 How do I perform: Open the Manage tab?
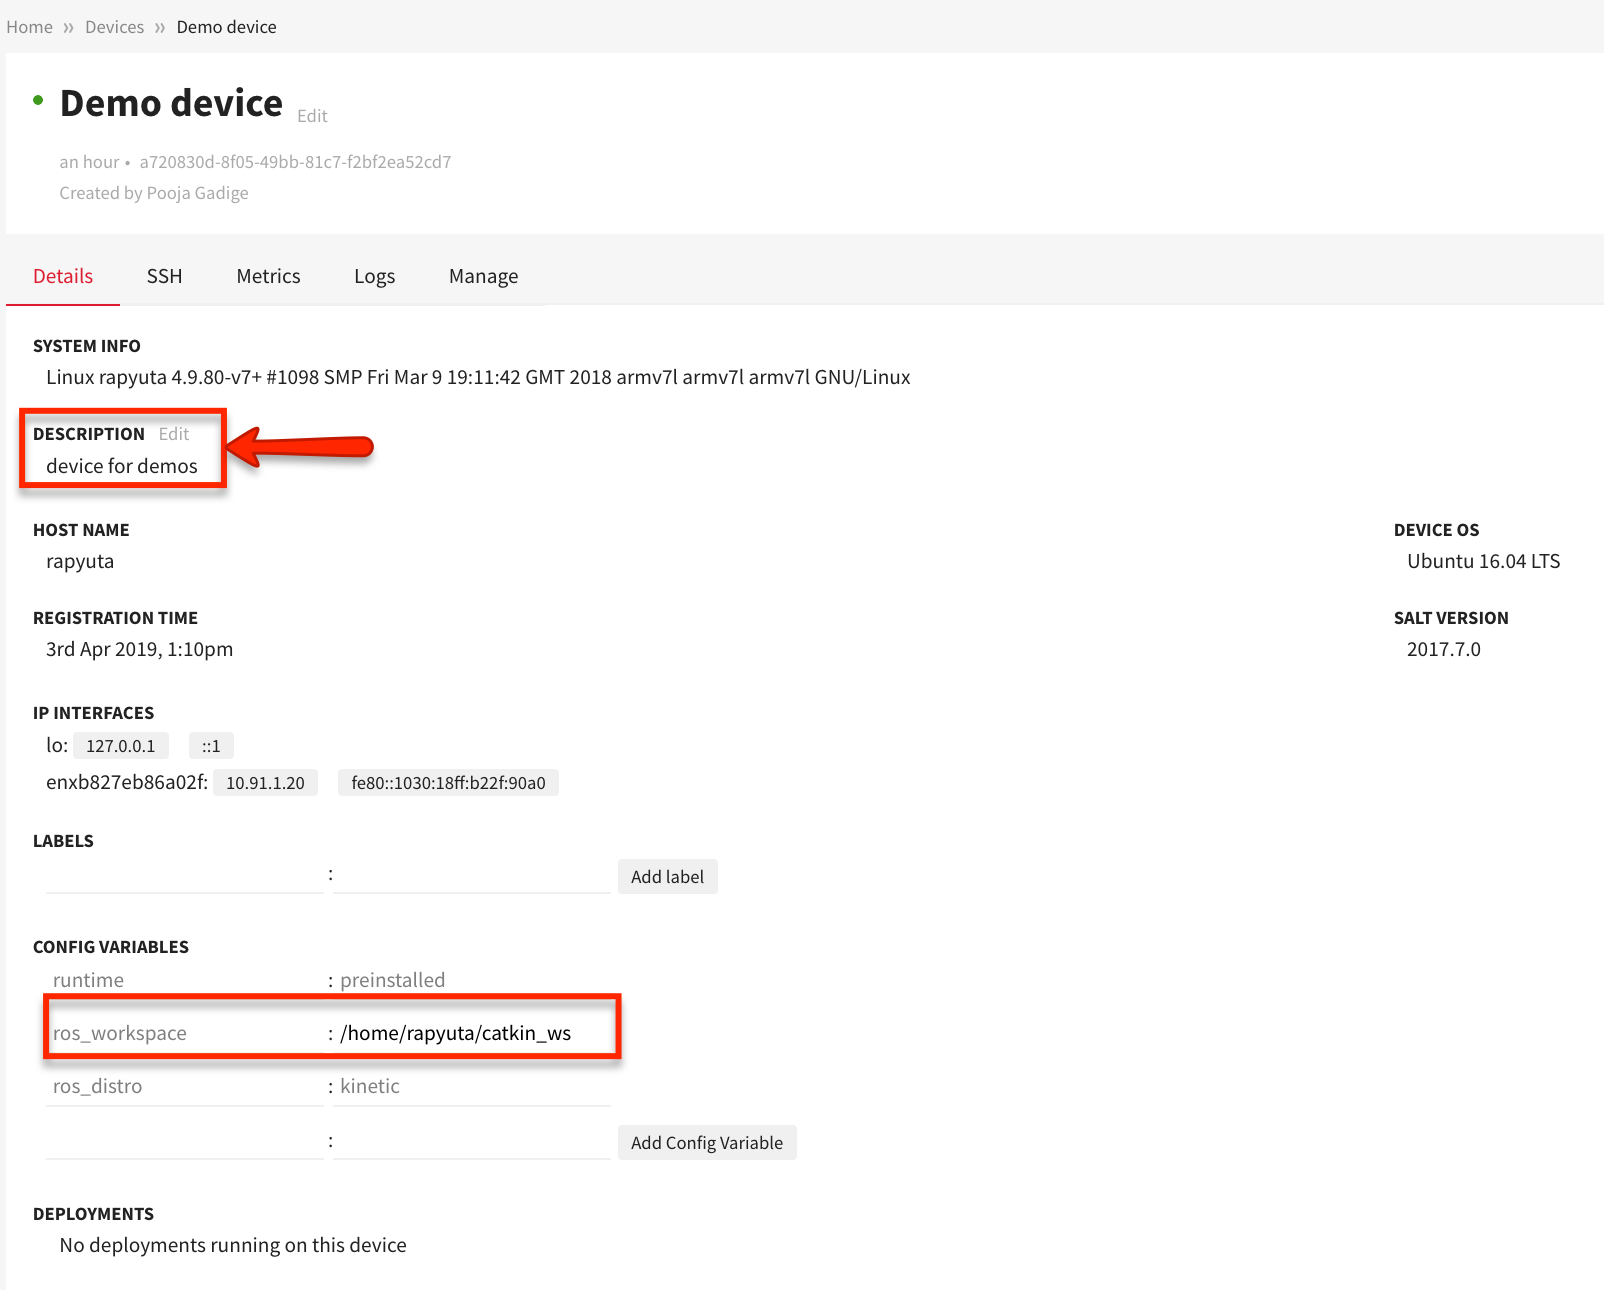(483, 276)
